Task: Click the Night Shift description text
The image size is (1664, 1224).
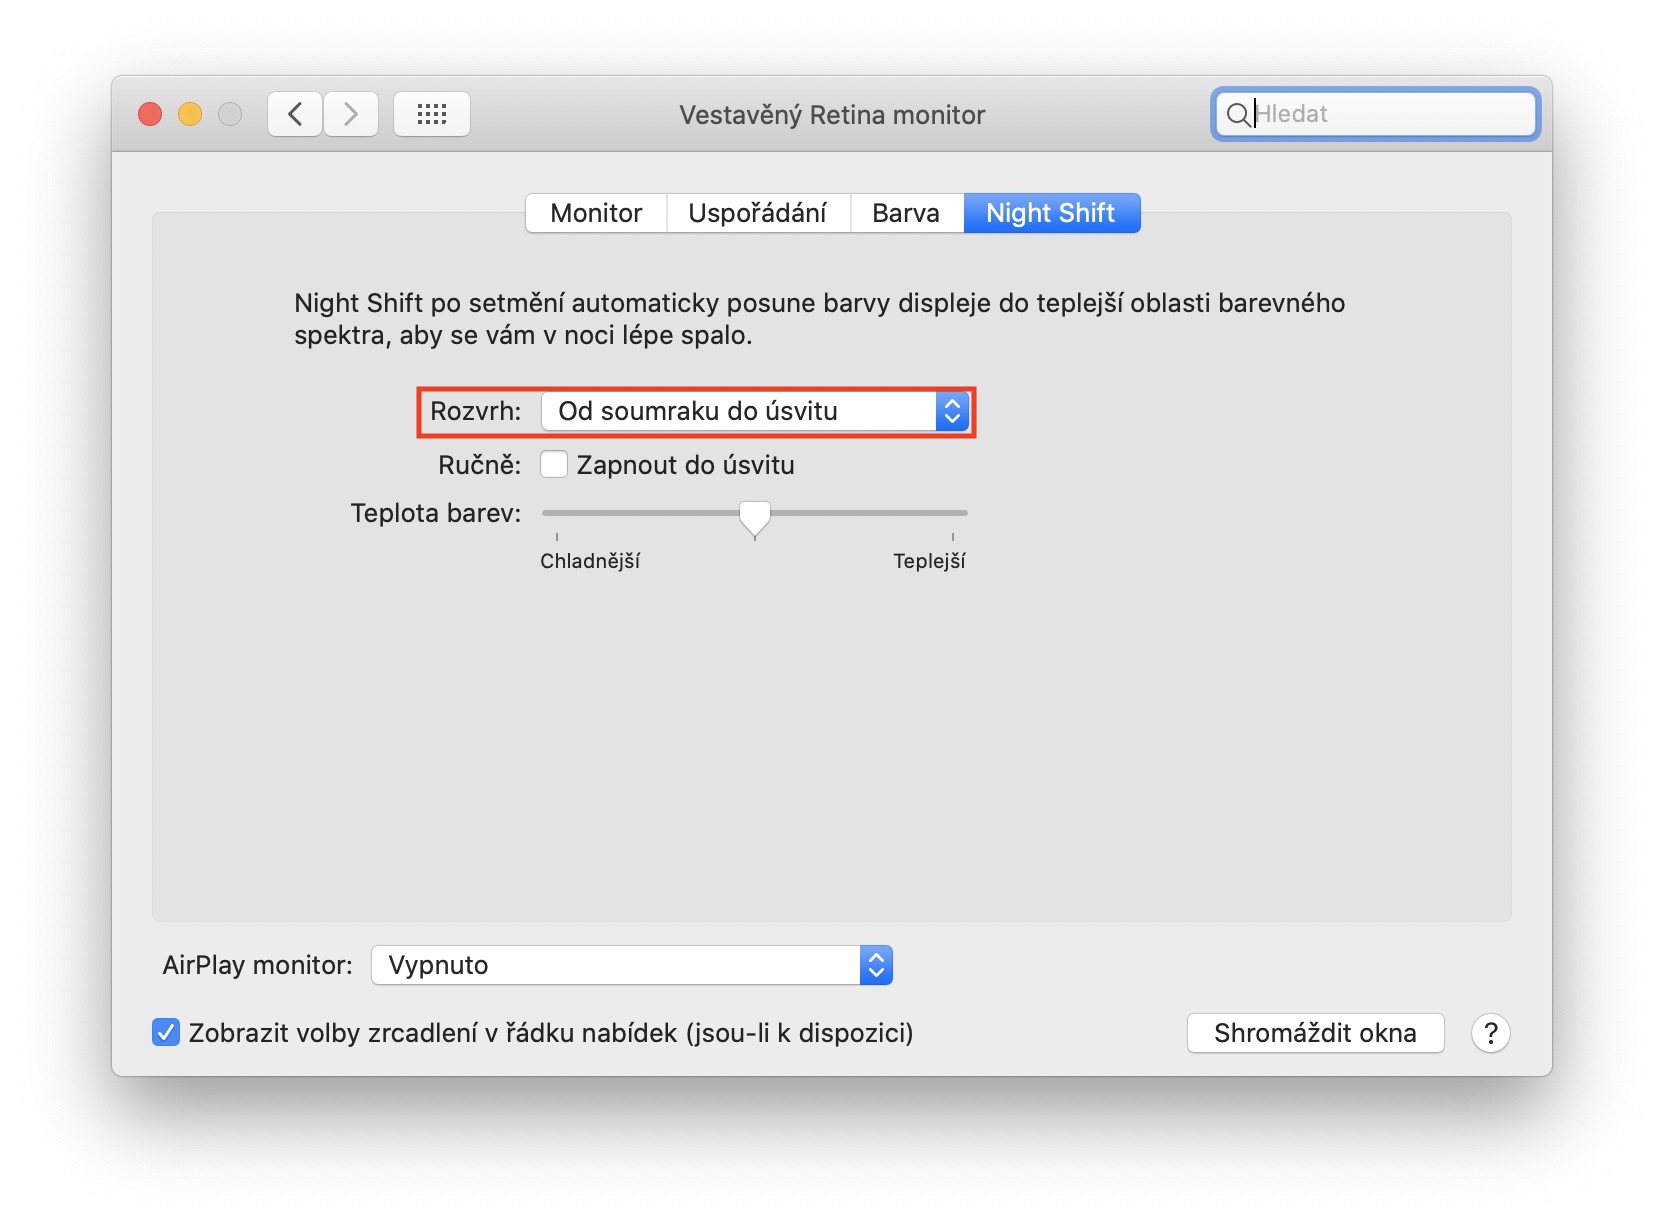Action: pyautogui.click(x=819, y=319)
